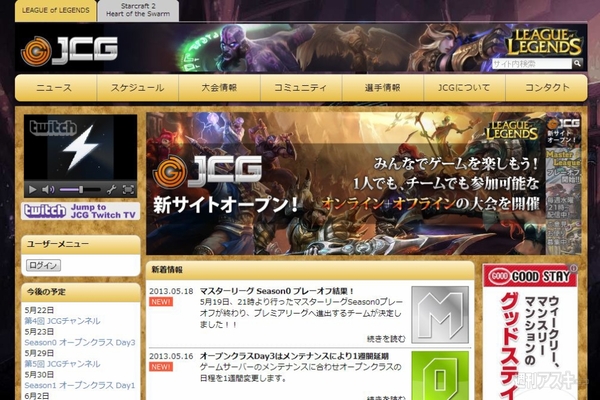Select the 新サイトオープン slide thumbnail
This screenshot has height=400, width=600.
pyautogui.click(x=563, y=131)
